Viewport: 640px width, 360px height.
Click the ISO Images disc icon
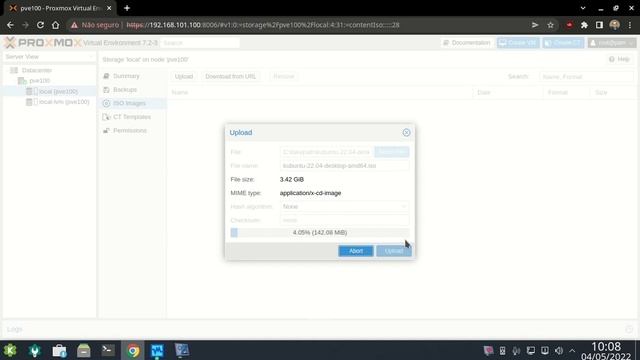pos(107,103)
